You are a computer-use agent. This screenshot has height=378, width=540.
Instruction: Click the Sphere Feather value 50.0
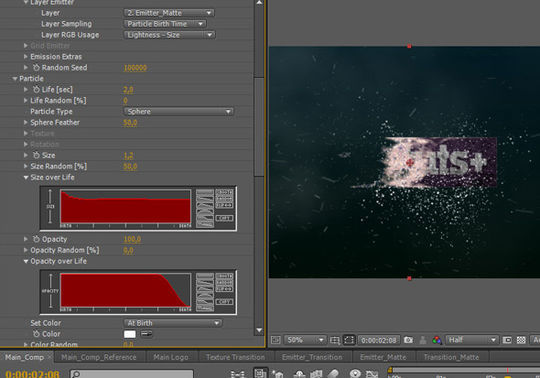[x=130, y=123]
